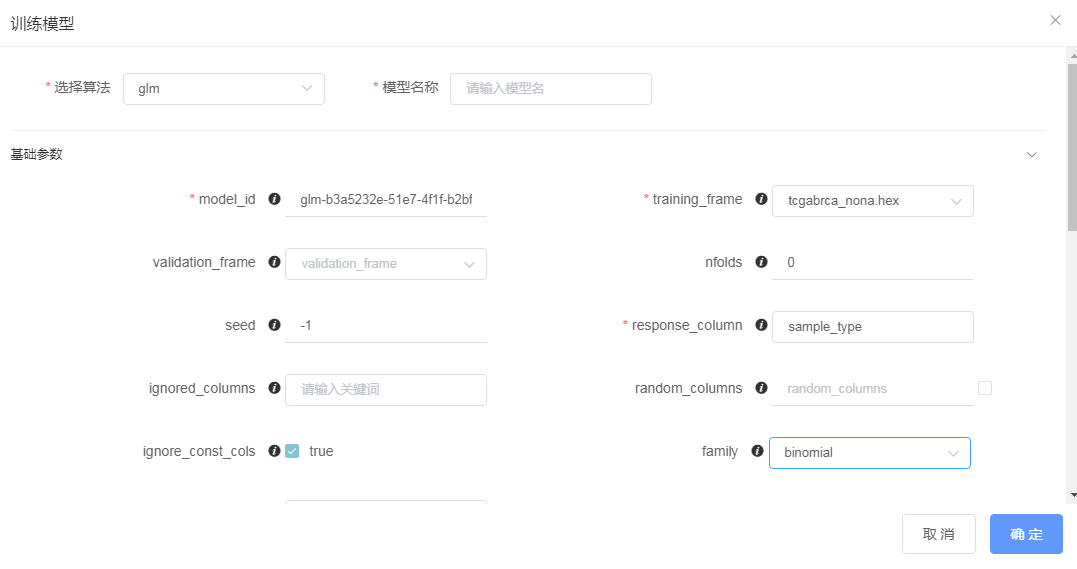This screenshot has width=1077, height=569.
Task: Click info icon beside training_frame
Action: click(x=761, y=199)
